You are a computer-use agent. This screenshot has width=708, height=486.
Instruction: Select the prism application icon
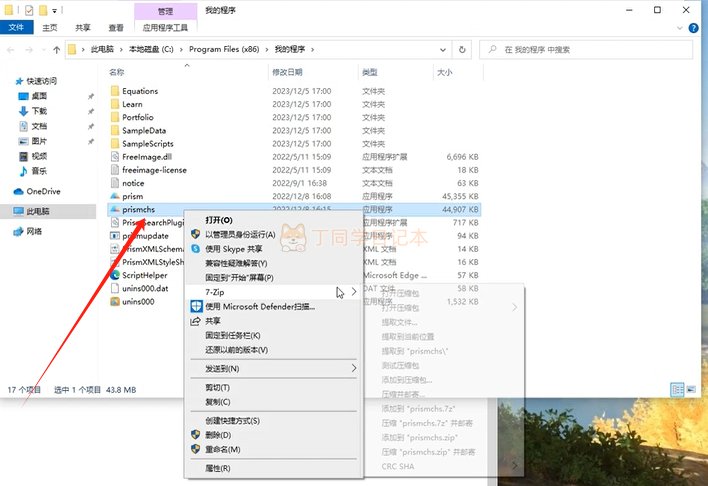coord(115,196)
